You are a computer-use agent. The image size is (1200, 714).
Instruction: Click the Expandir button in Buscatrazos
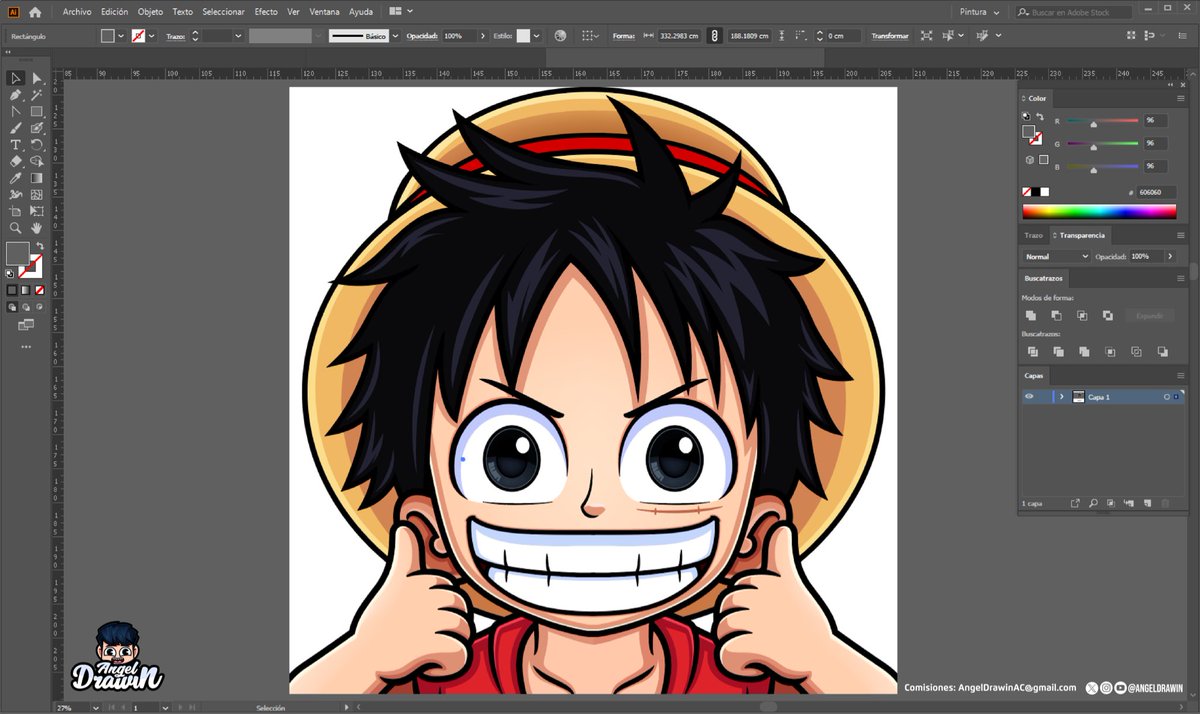[x=1150, y=315]
